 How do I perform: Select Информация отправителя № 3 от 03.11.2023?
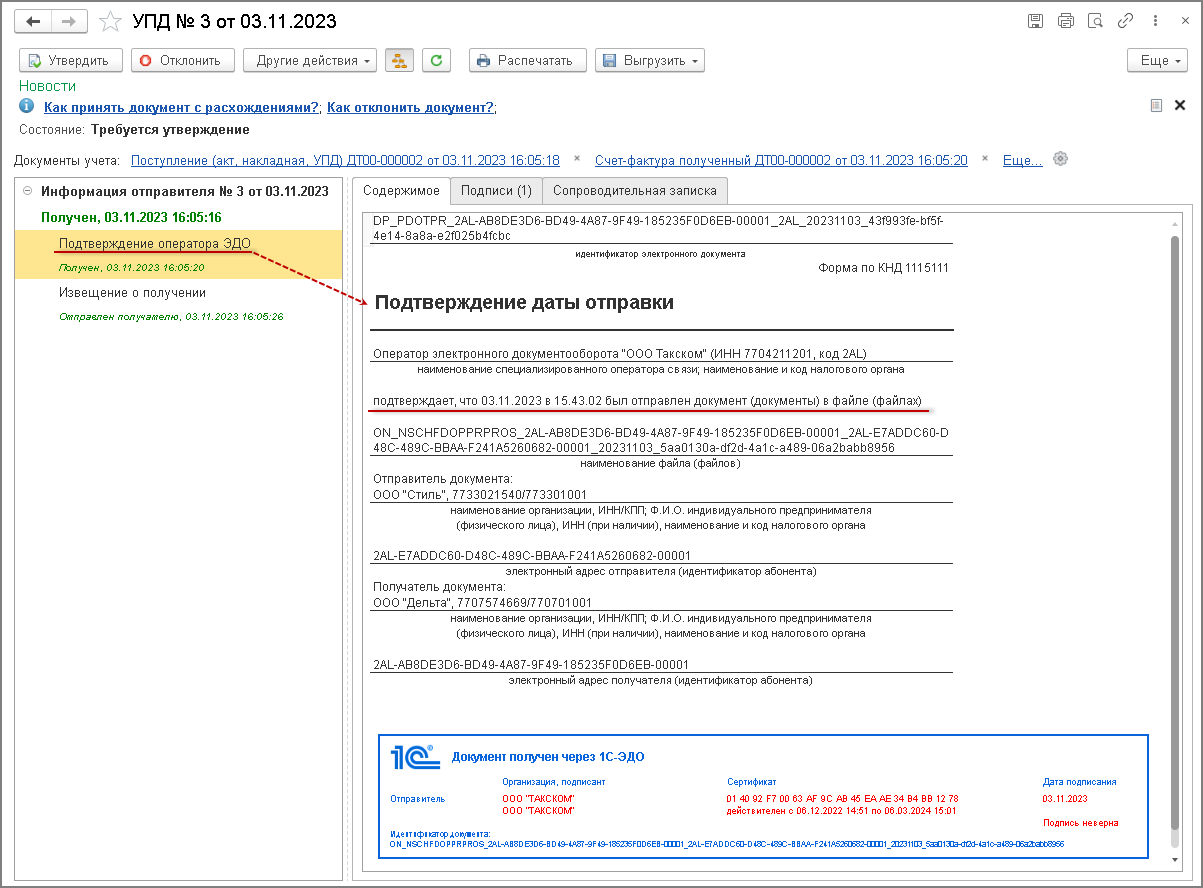185,191
